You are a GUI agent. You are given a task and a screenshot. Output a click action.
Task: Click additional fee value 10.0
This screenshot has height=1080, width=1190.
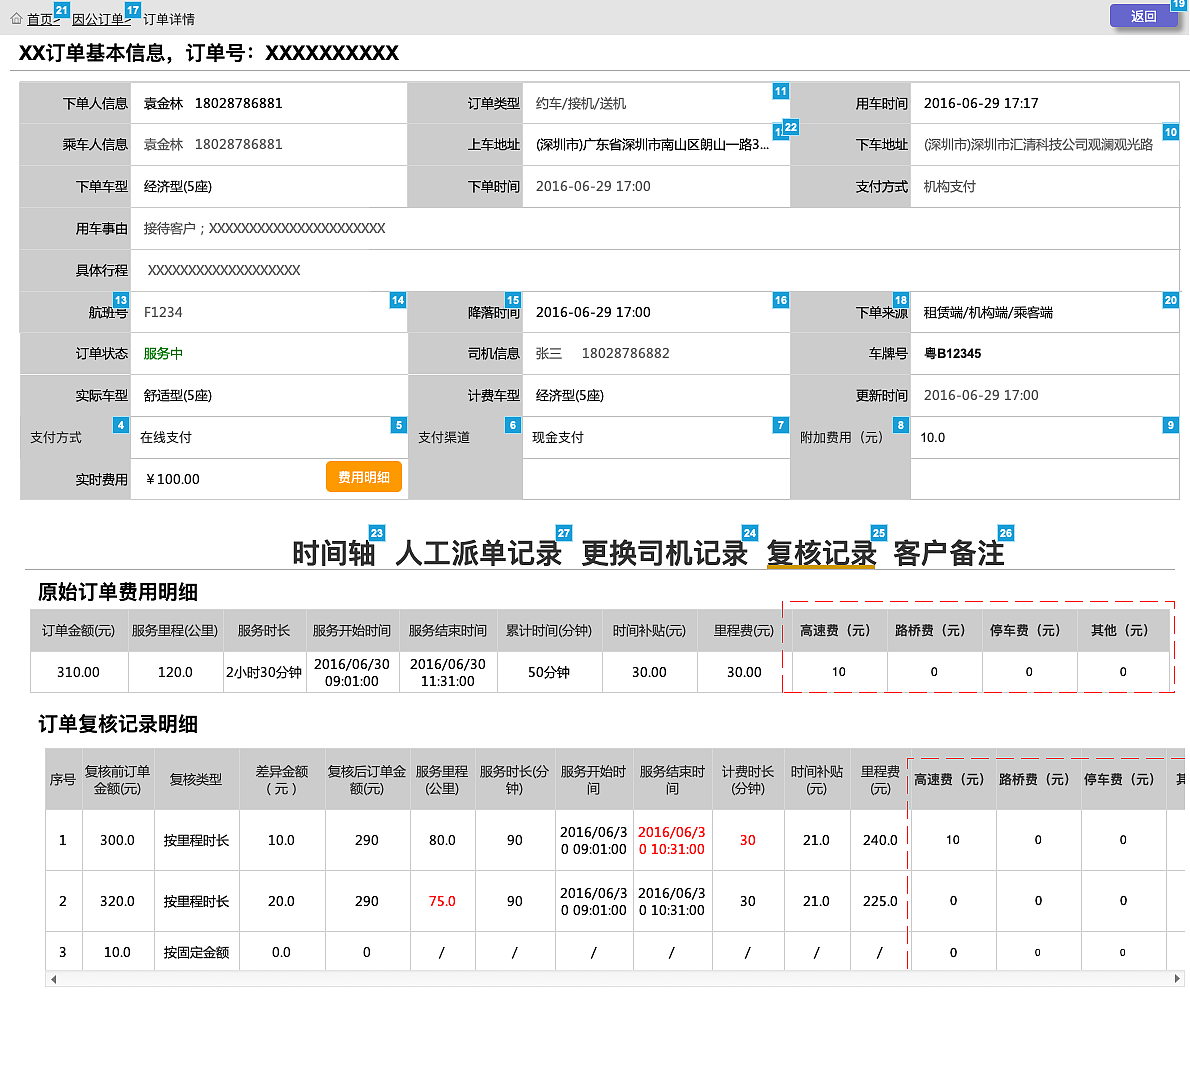tap(933, 437)
